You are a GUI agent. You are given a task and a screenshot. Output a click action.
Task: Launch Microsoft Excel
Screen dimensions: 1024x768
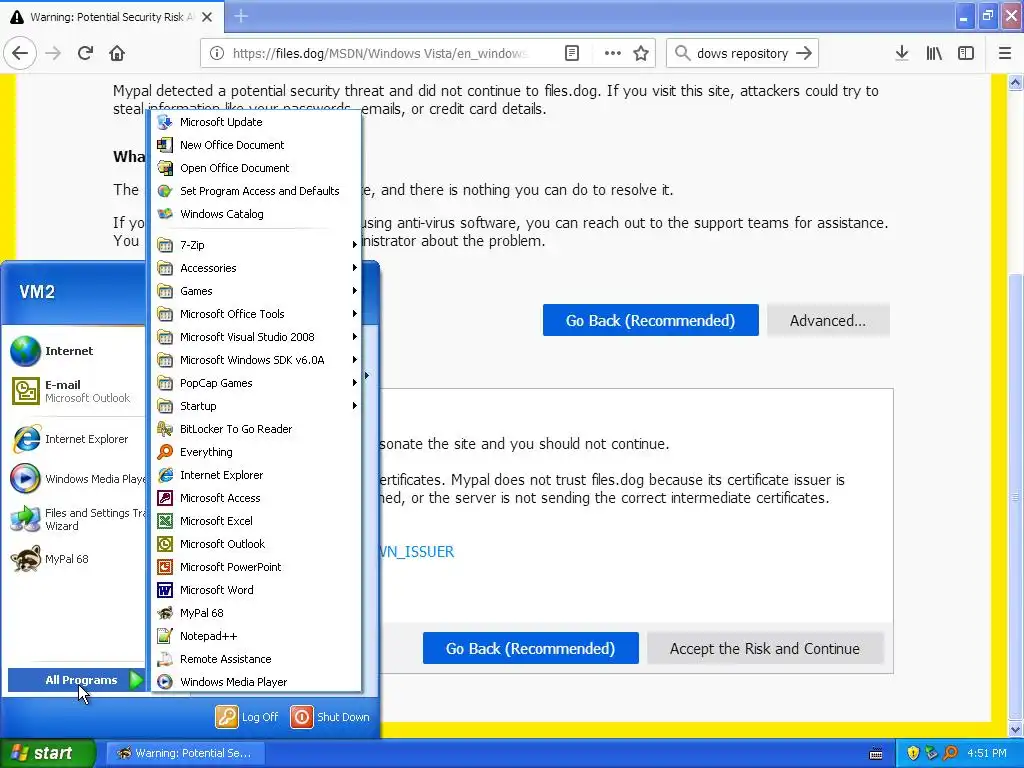256,521
